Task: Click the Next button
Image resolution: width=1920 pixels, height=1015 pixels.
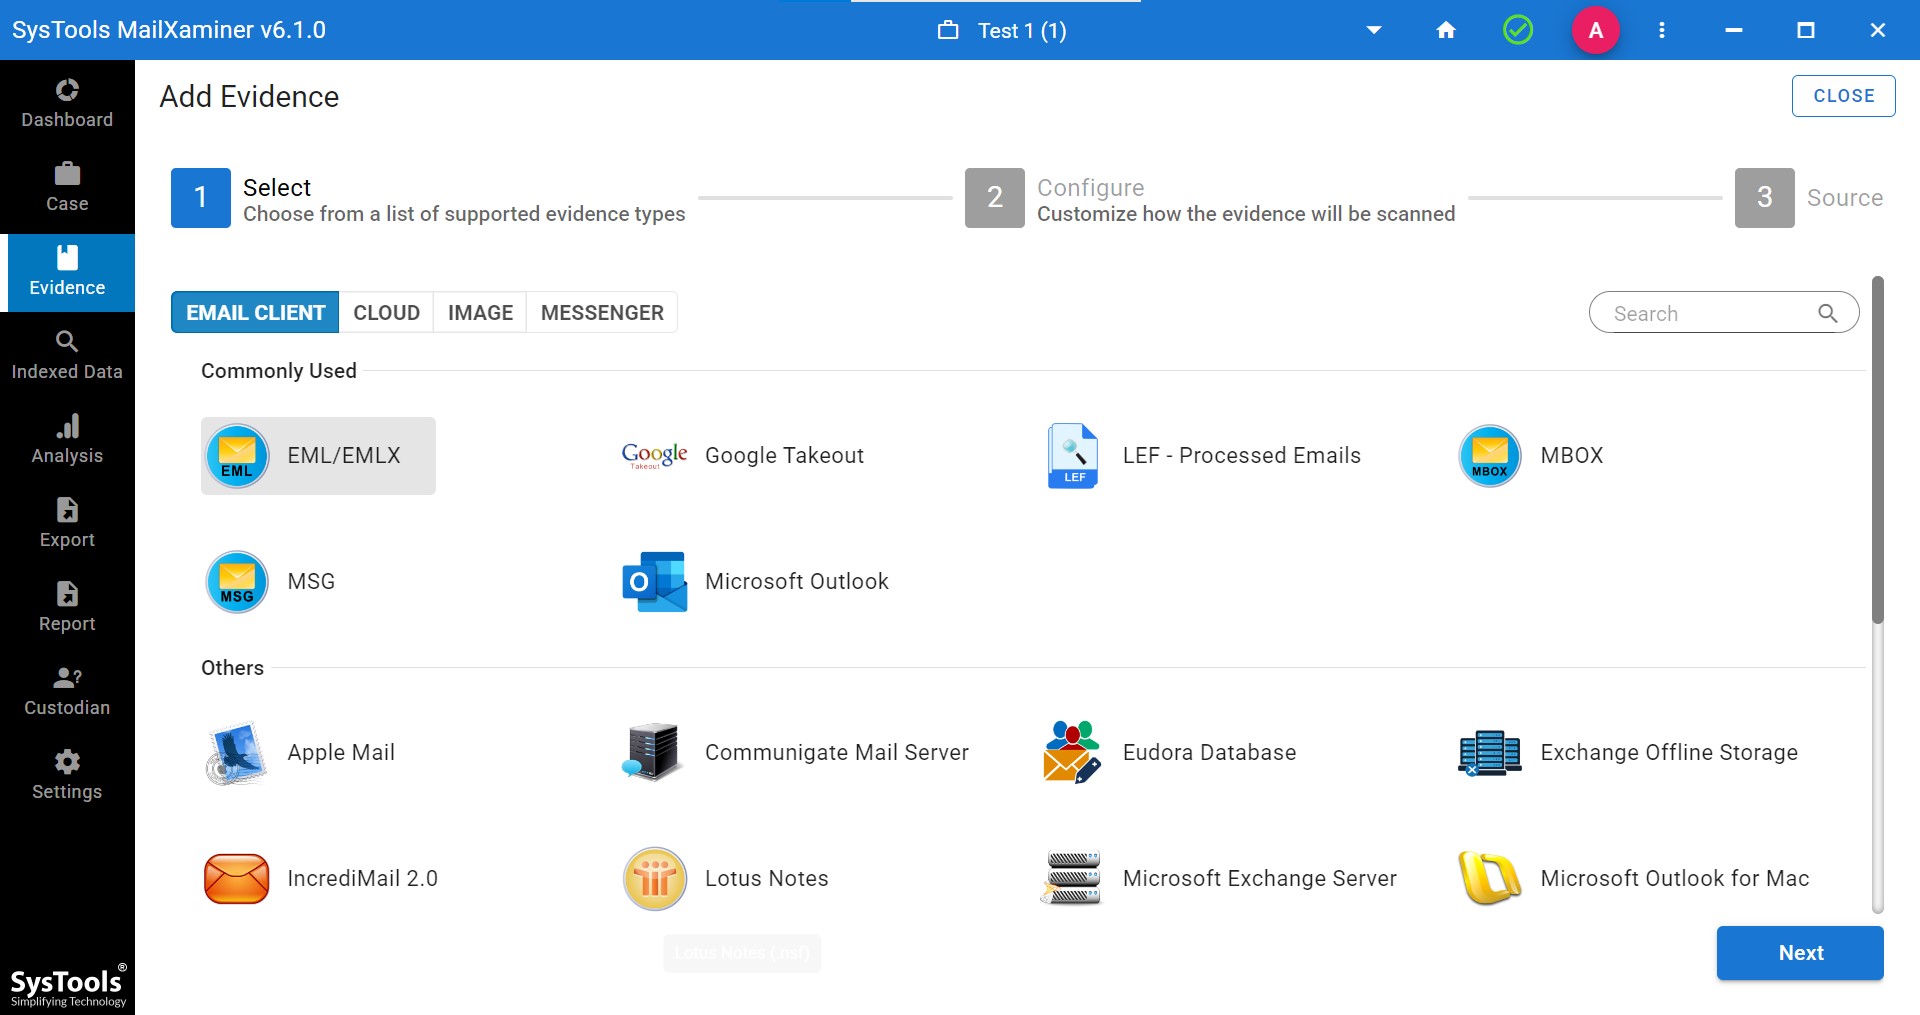Action: pos(1800,953)
